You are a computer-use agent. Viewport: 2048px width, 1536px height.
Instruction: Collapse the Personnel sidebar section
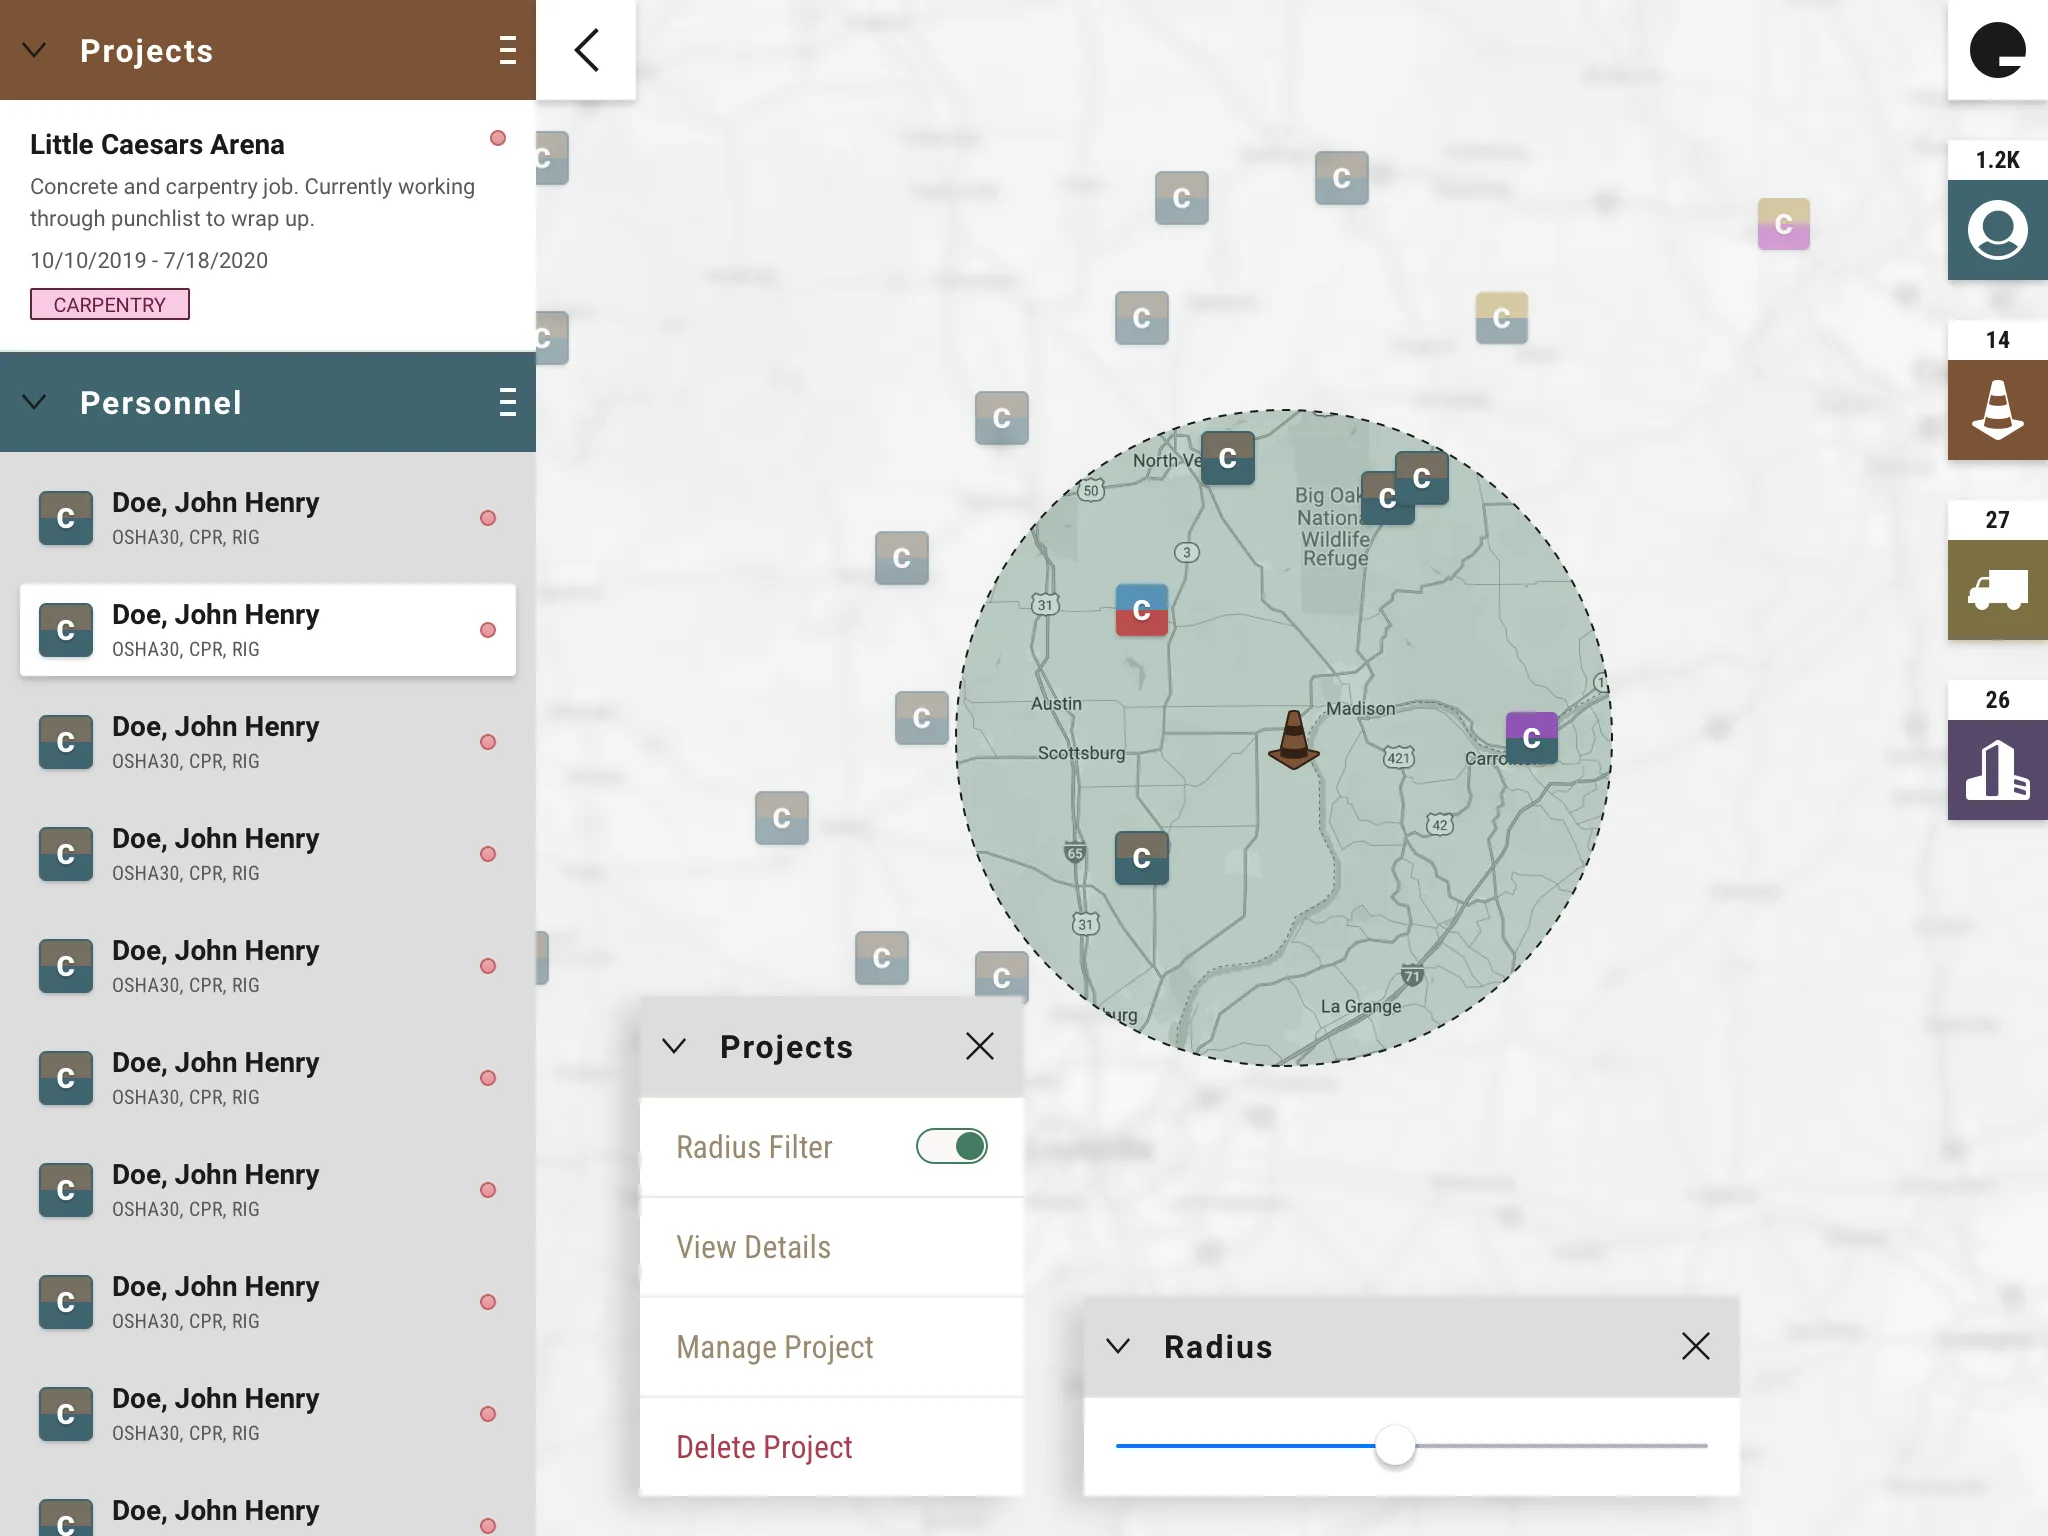[x=34, y=402]
